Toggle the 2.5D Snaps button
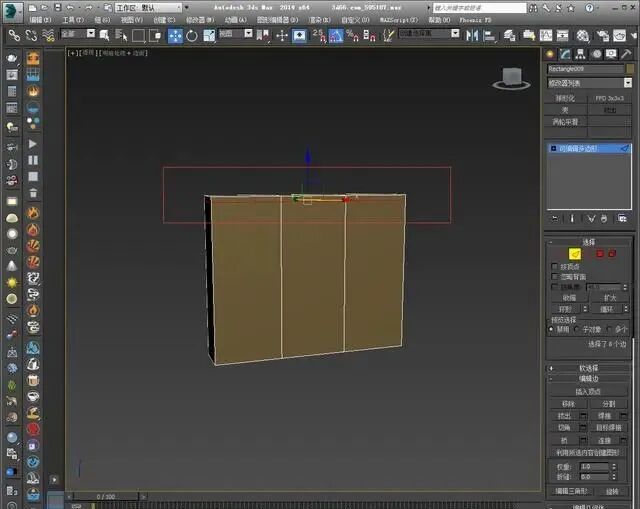The width and height of the screenshot is (640, 509). (x=319, y=36)
